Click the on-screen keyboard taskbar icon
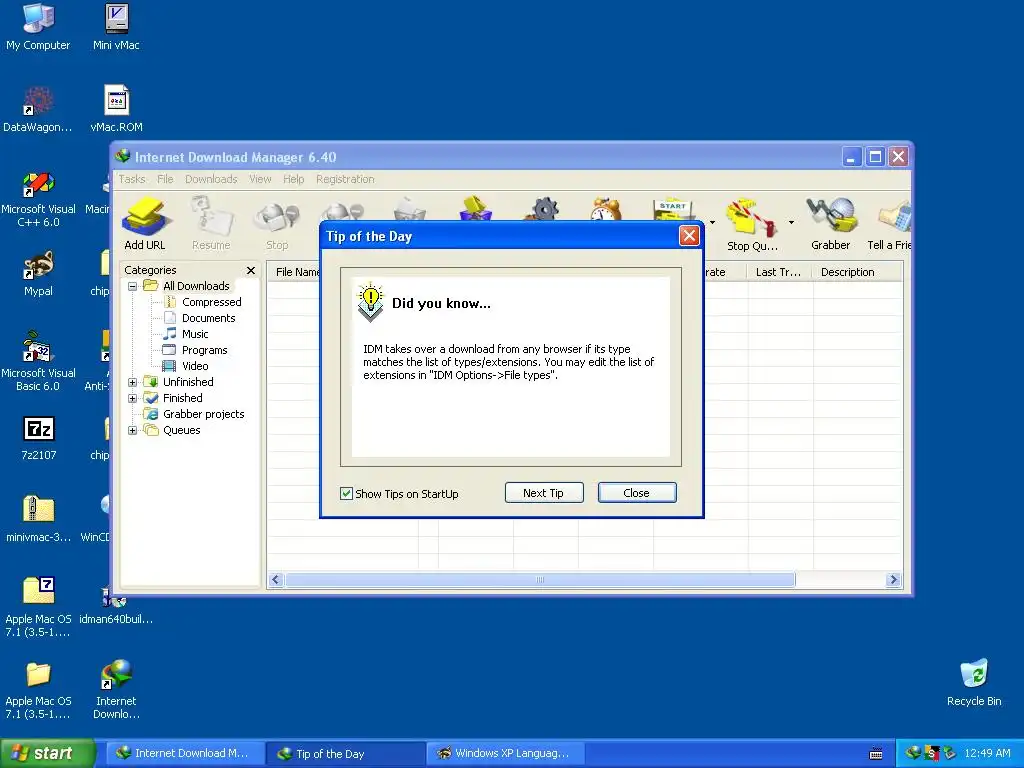The height and width of the screenshot is (768, 1024). click(x=876, y=754)
